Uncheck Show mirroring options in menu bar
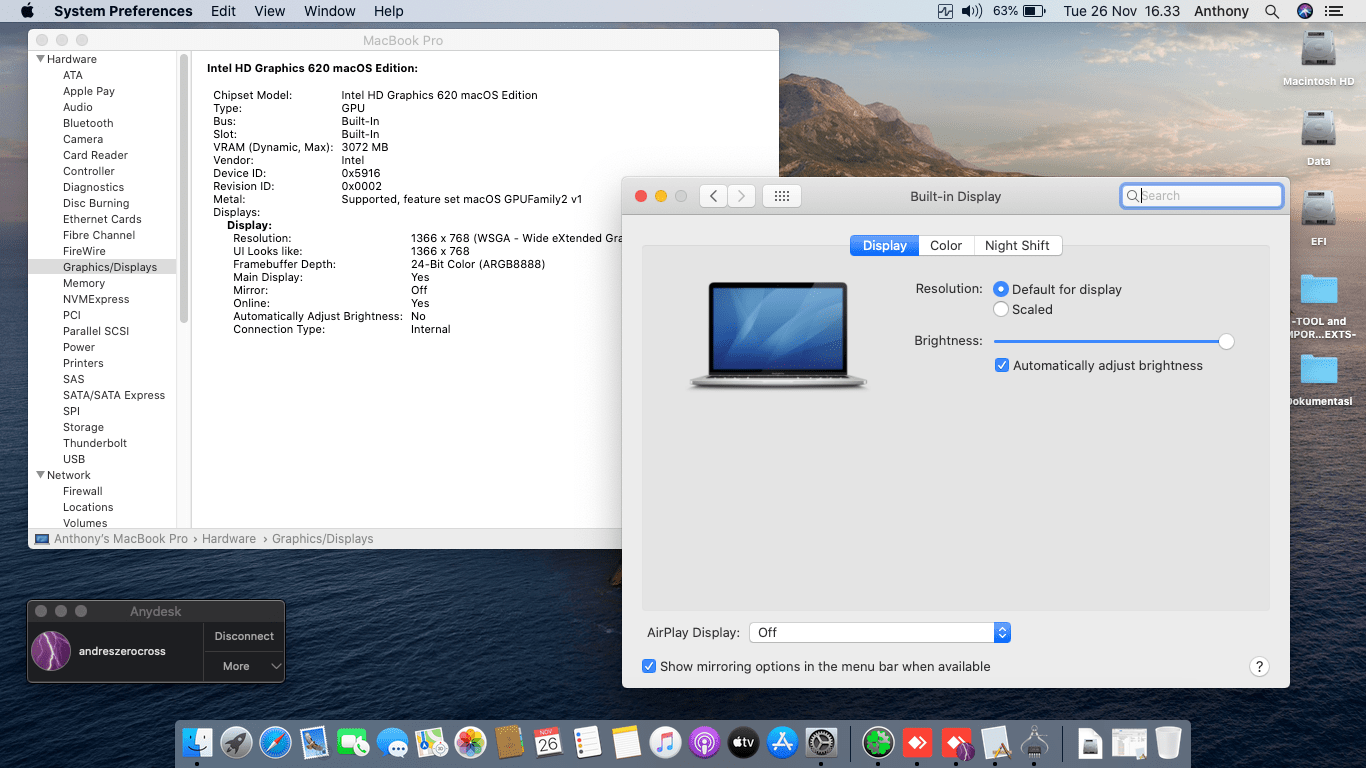 (x=649, y=667)
